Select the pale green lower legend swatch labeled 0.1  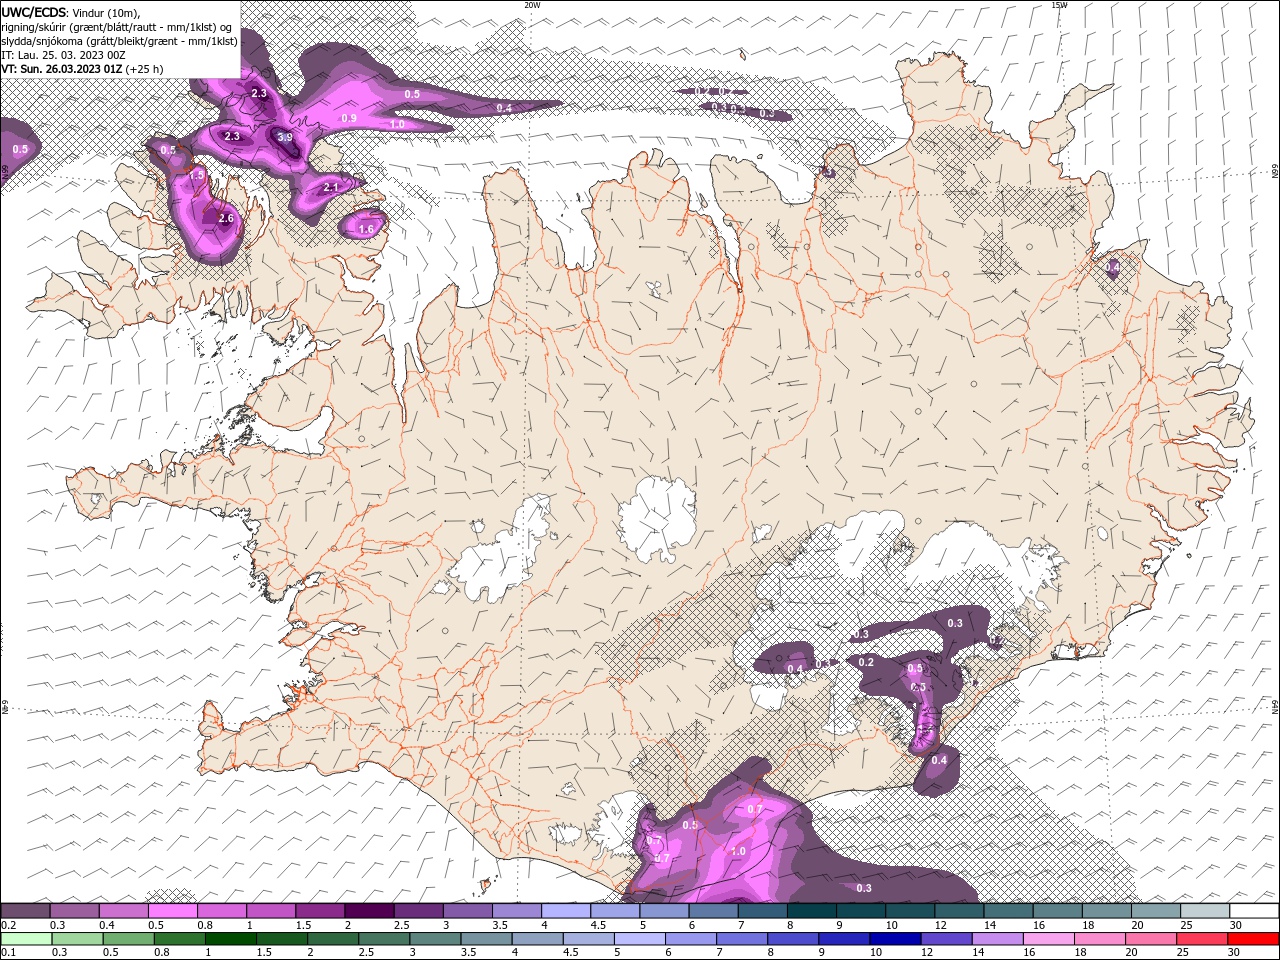point(26,939)
